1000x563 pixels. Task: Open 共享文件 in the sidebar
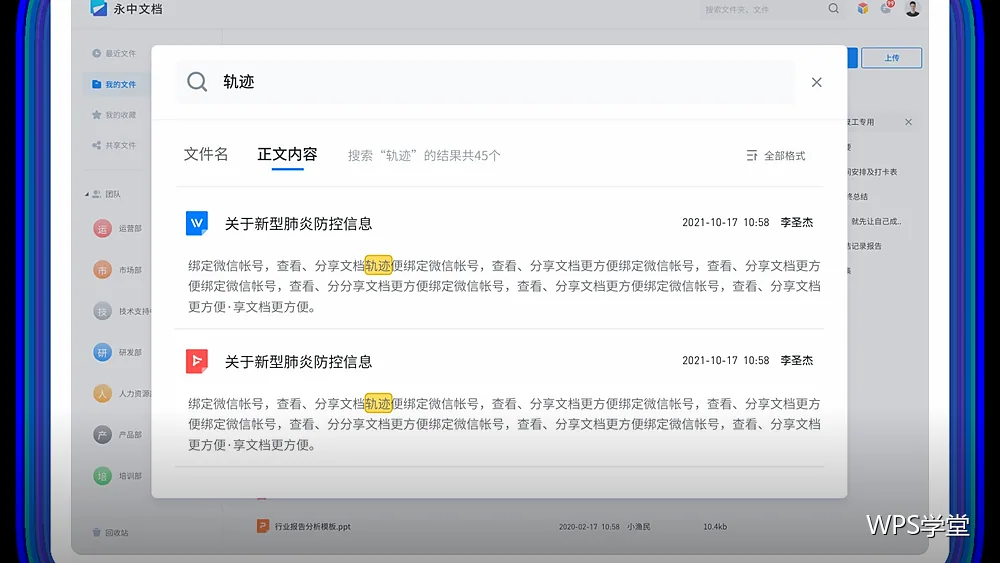[114, 145]
